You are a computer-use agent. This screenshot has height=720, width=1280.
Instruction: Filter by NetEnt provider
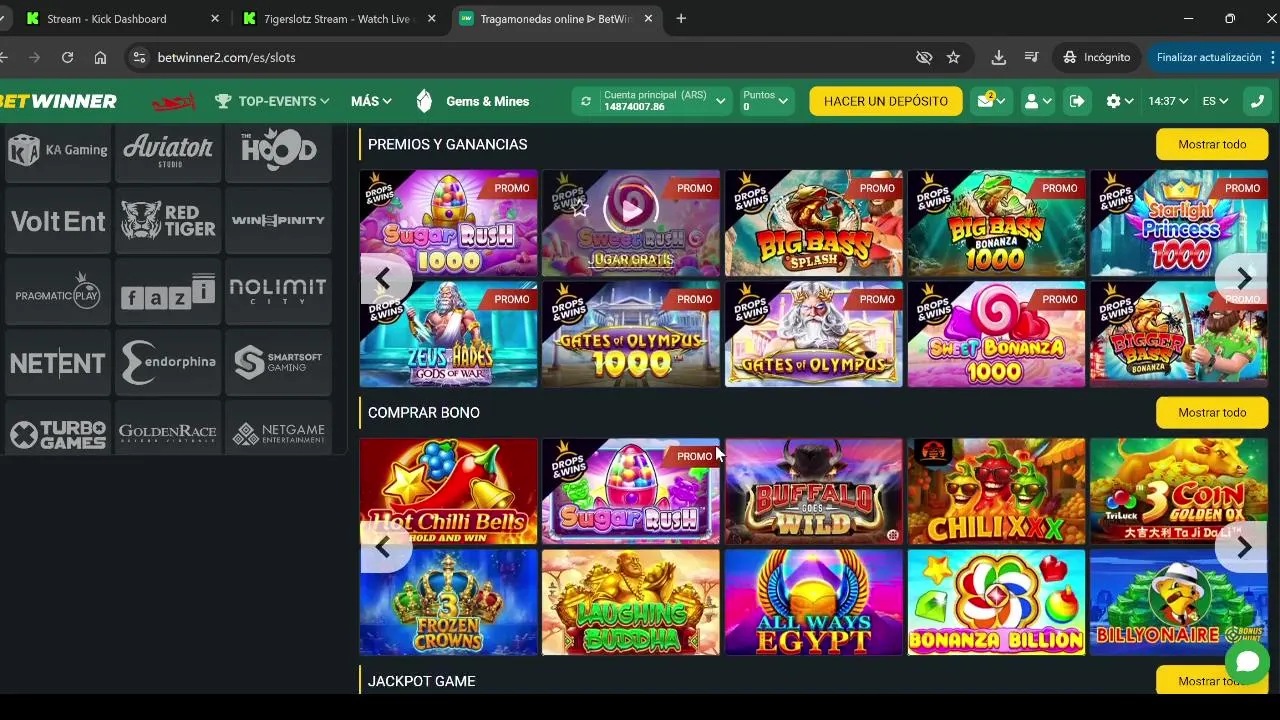[x=58, y=362]
